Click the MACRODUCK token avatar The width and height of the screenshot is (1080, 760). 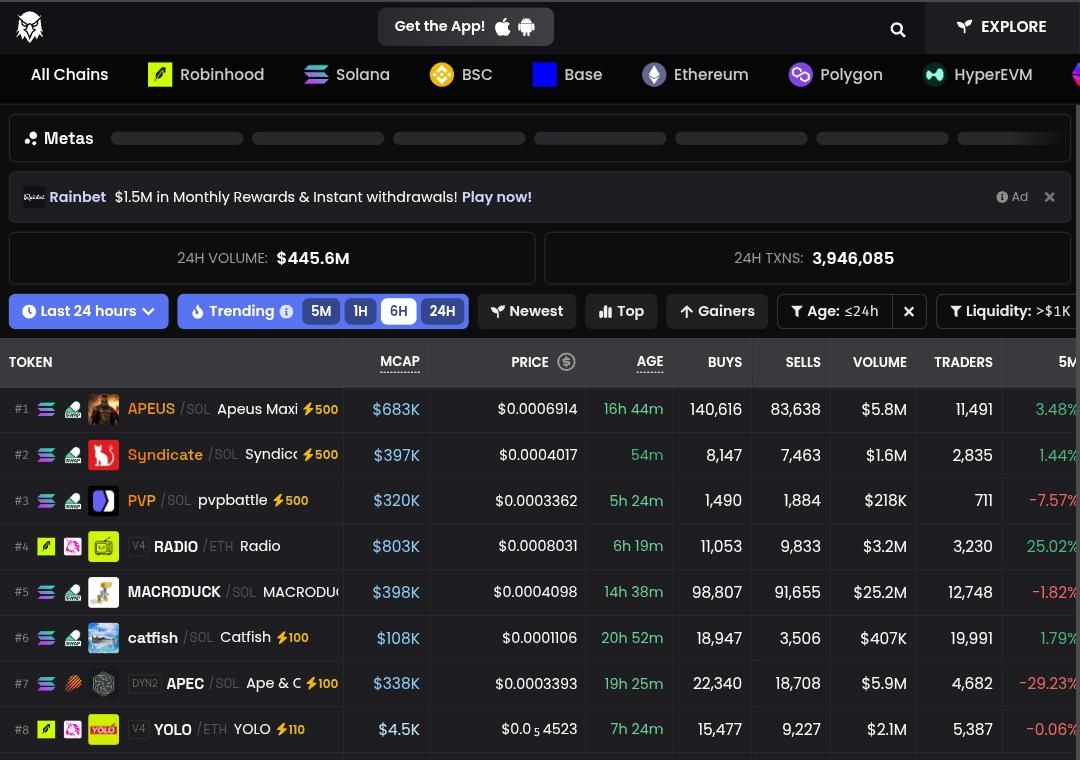pyautogui.click(x=103, y=592)
